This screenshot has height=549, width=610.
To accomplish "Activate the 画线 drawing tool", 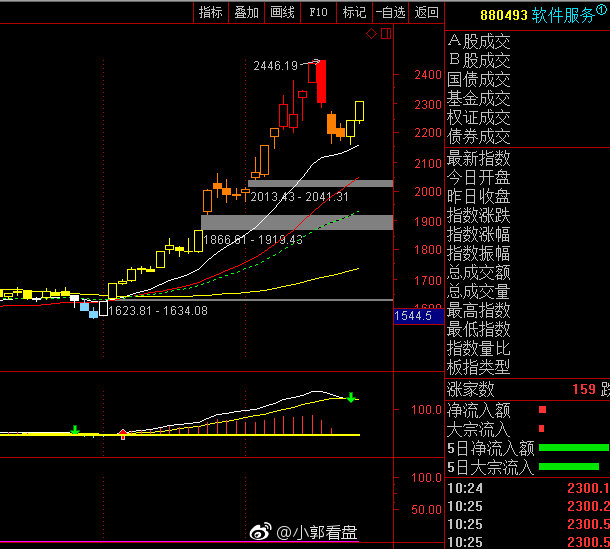I will (282, 12).
